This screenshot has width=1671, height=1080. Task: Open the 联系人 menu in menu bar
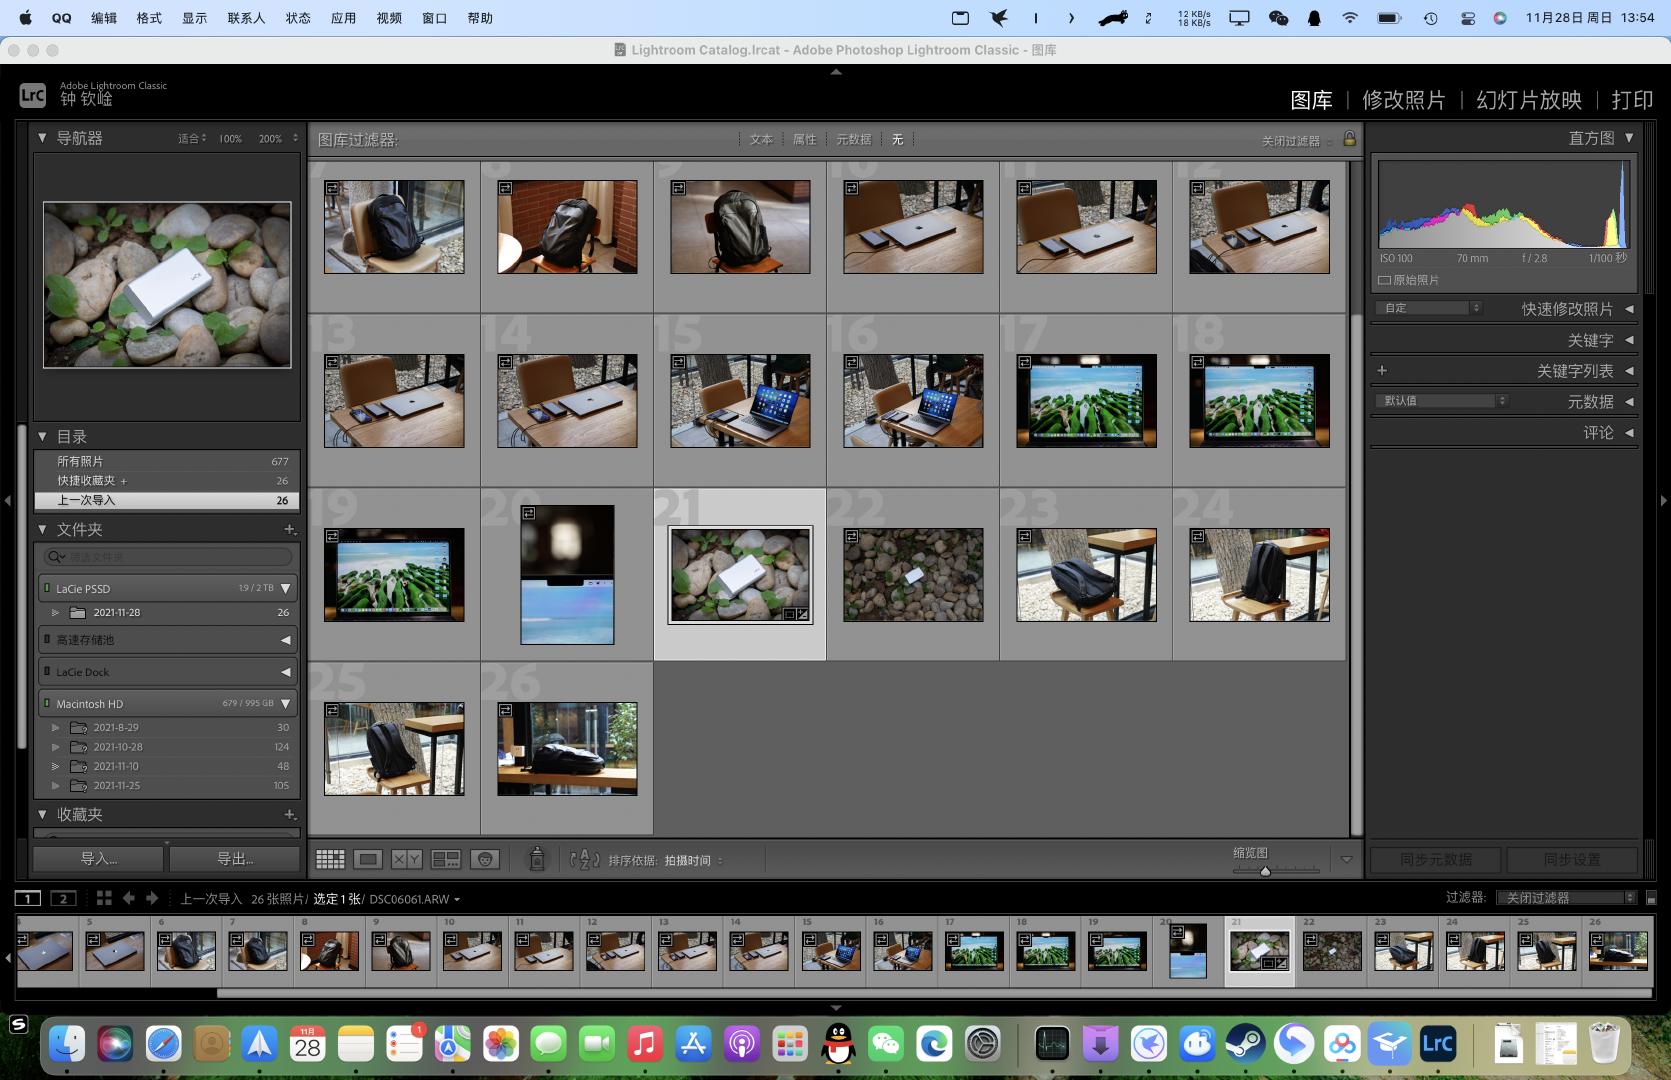pyautogui.click(x=246, y=18)
